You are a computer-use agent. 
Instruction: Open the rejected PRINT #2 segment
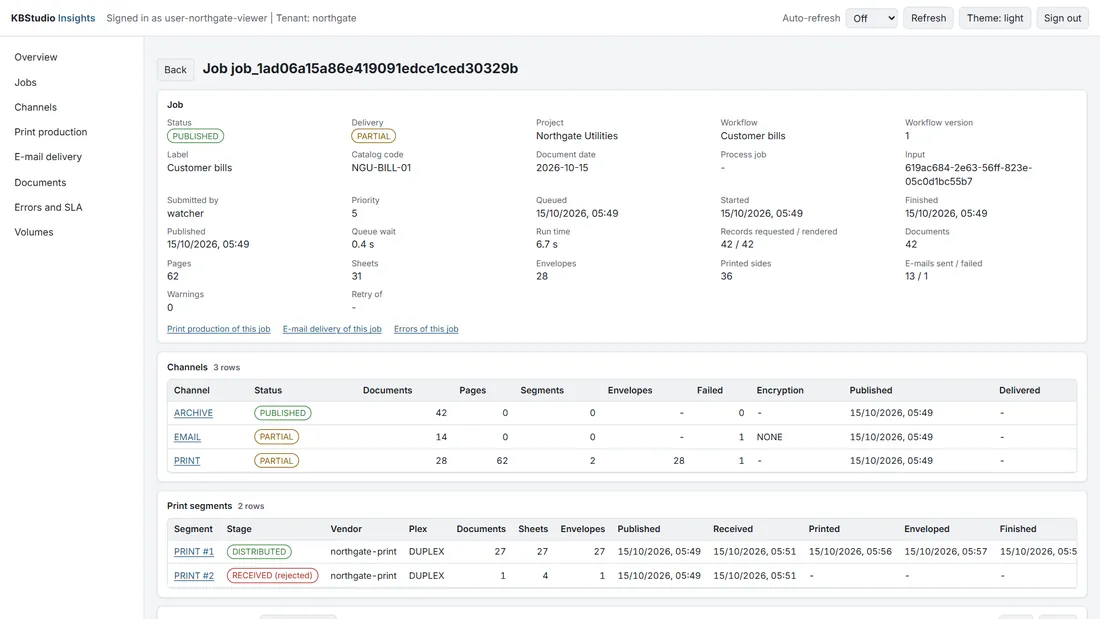194,575
